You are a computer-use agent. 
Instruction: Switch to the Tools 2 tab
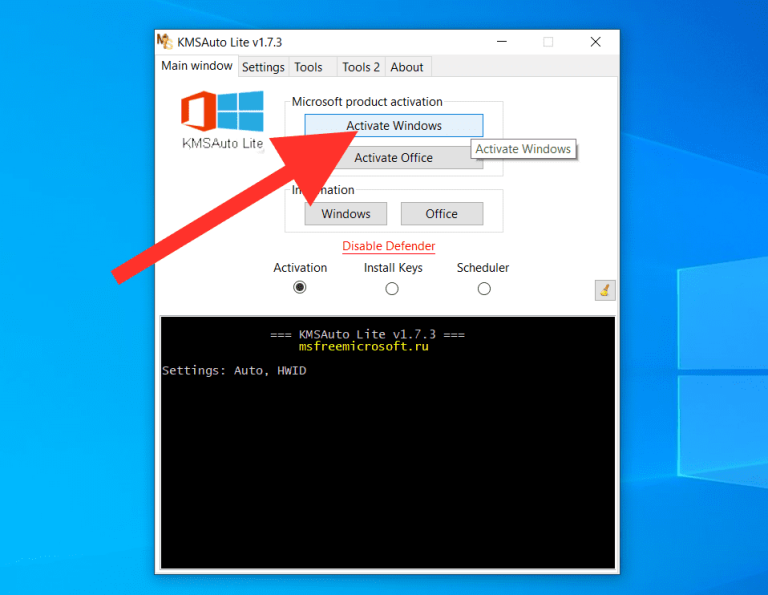361,67
